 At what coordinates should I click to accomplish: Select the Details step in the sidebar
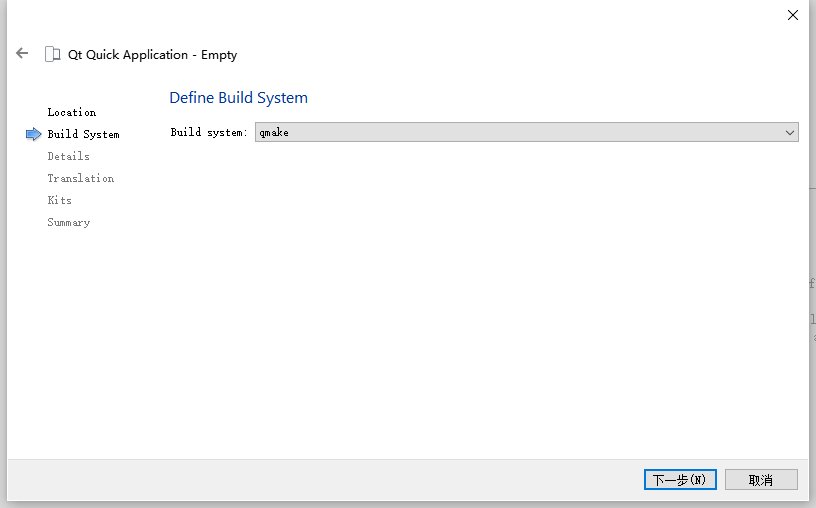(68, 156)
